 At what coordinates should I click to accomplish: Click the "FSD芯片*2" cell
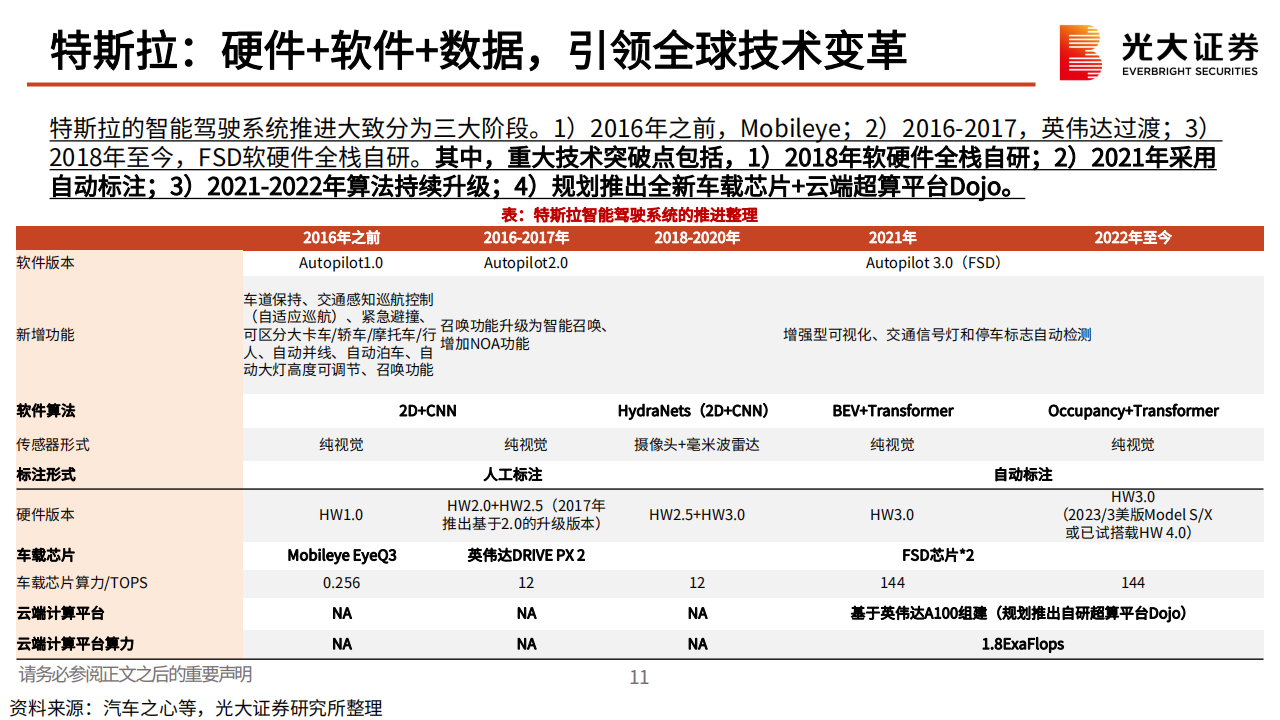click(x=937, y=555)
